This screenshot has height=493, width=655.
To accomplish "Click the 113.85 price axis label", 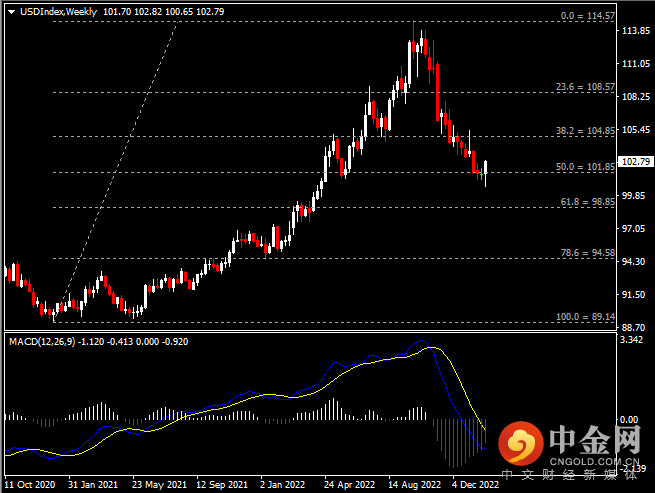I will [633, 30].
